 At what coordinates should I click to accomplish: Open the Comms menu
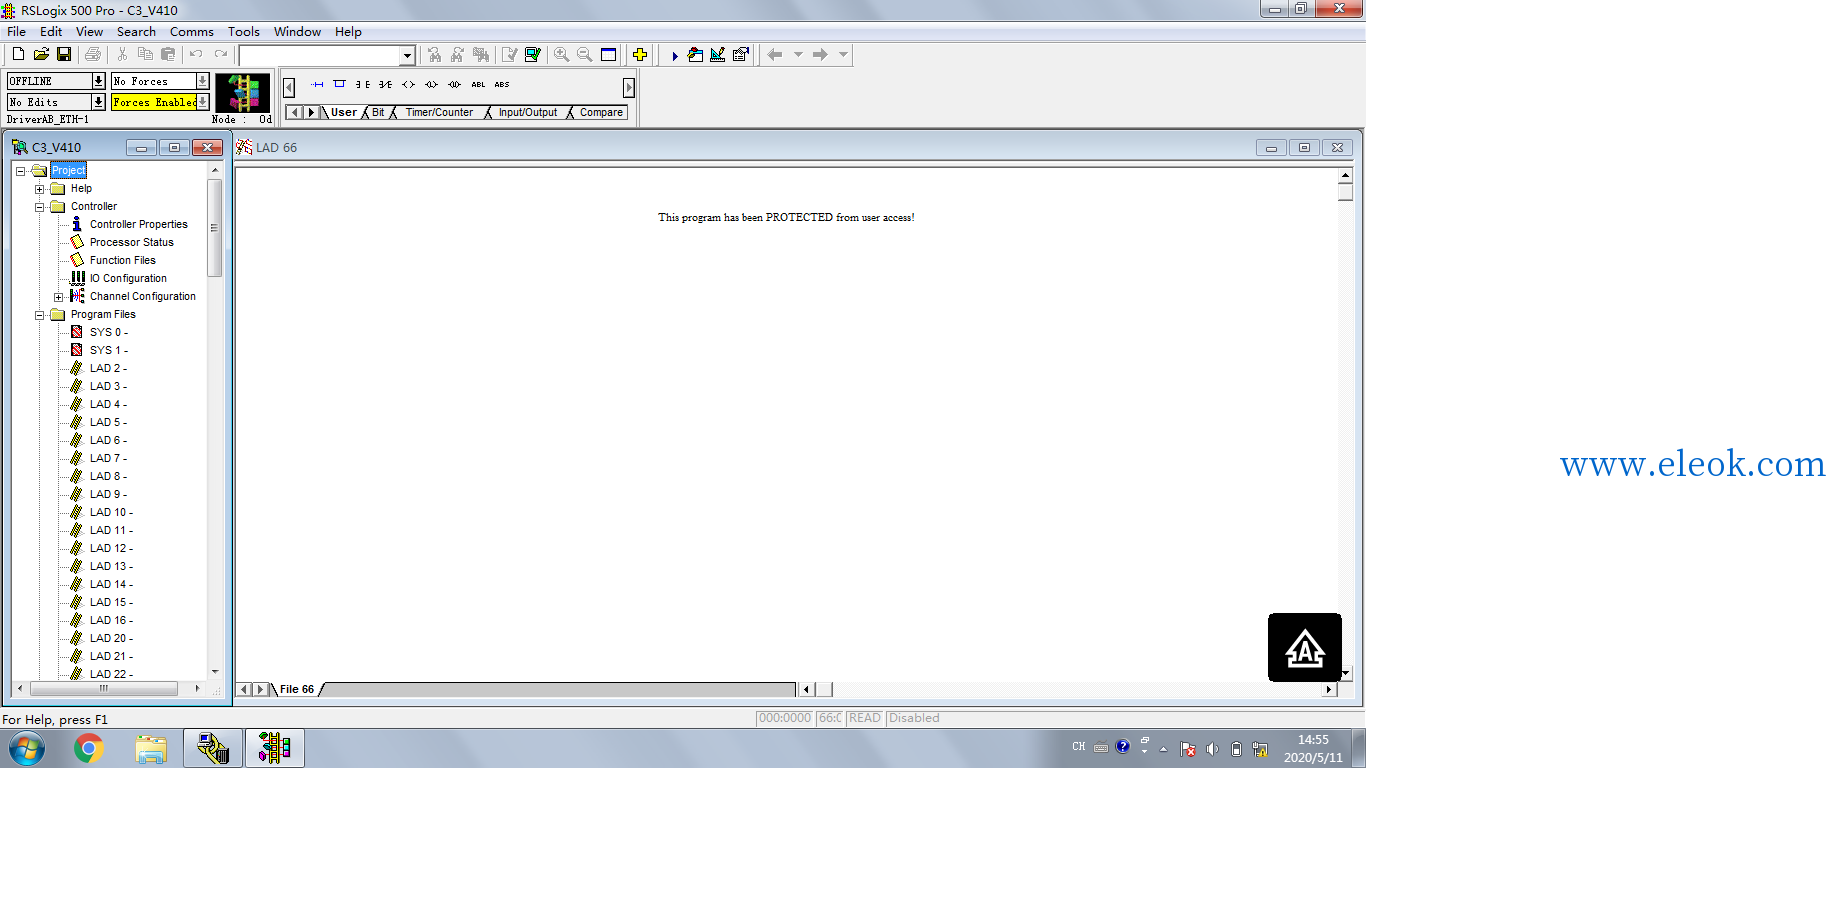coord(191,32)
